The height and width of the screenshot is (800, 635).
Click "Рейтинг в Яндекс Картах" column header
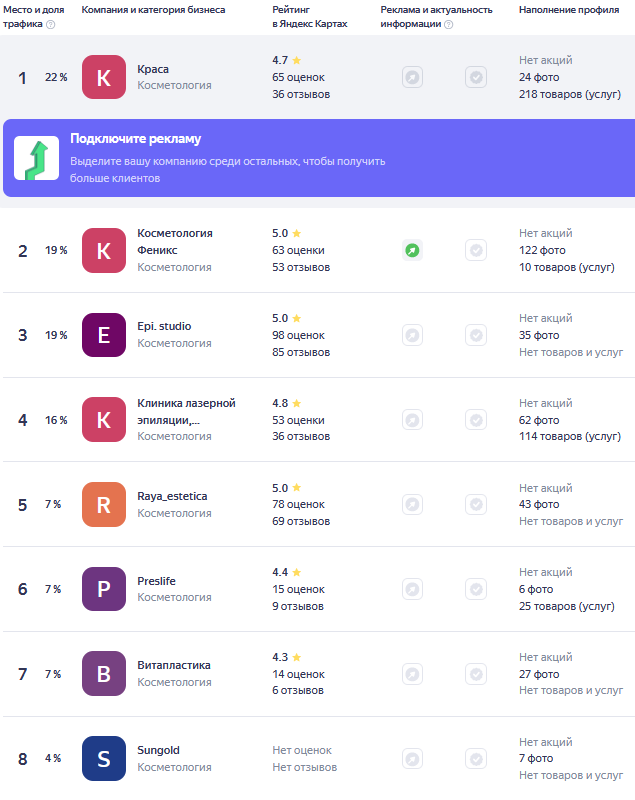click(x=309, y=16)
